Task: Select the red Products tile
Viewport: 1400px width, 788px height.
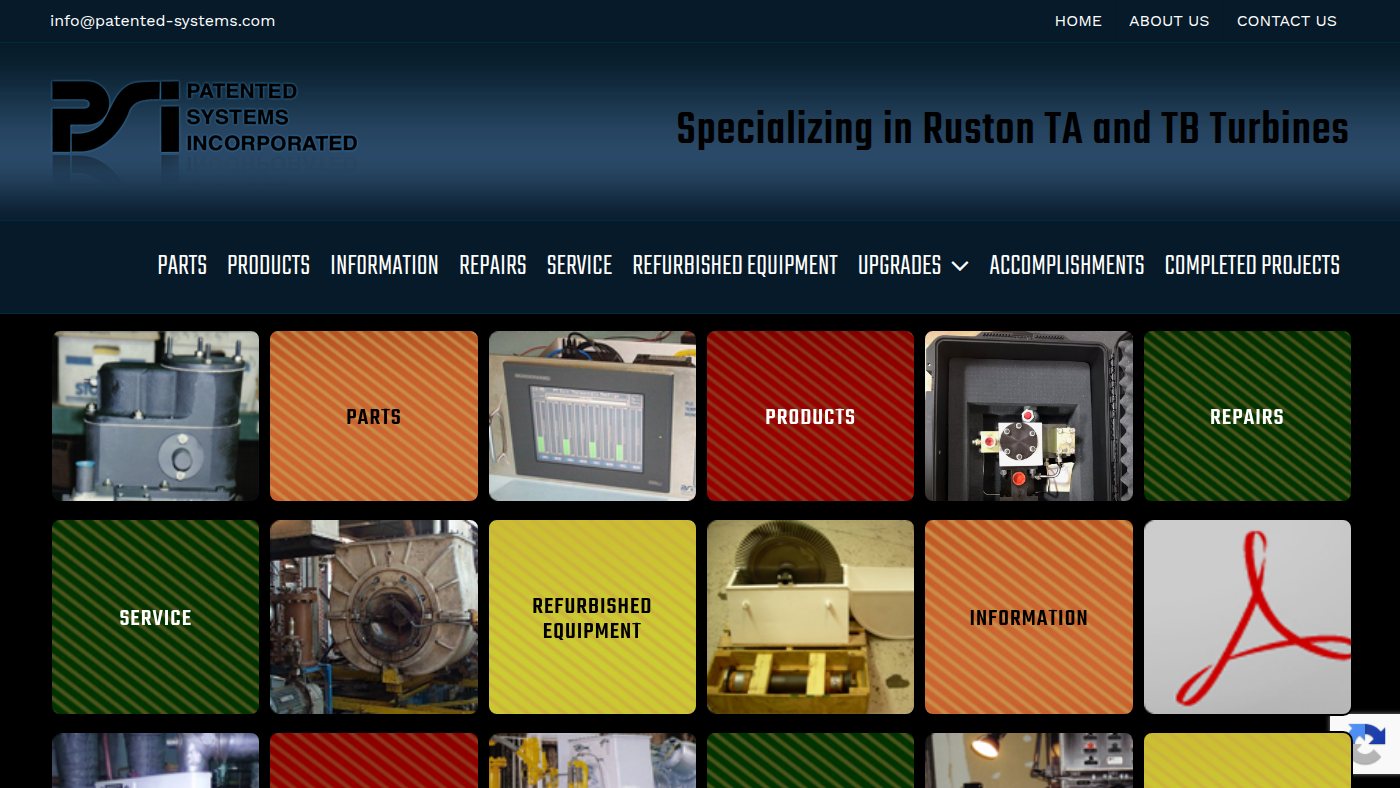Action: pos(810,416)
